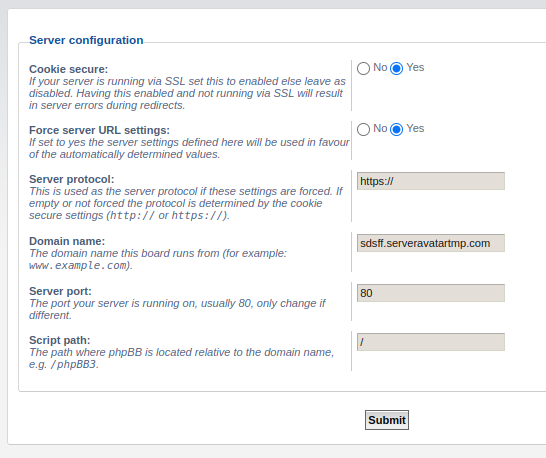The width and height of the screenshot is (546, 458).
Task: Click the 'Cookie secure:' label
Action: [x=69, y=69]
